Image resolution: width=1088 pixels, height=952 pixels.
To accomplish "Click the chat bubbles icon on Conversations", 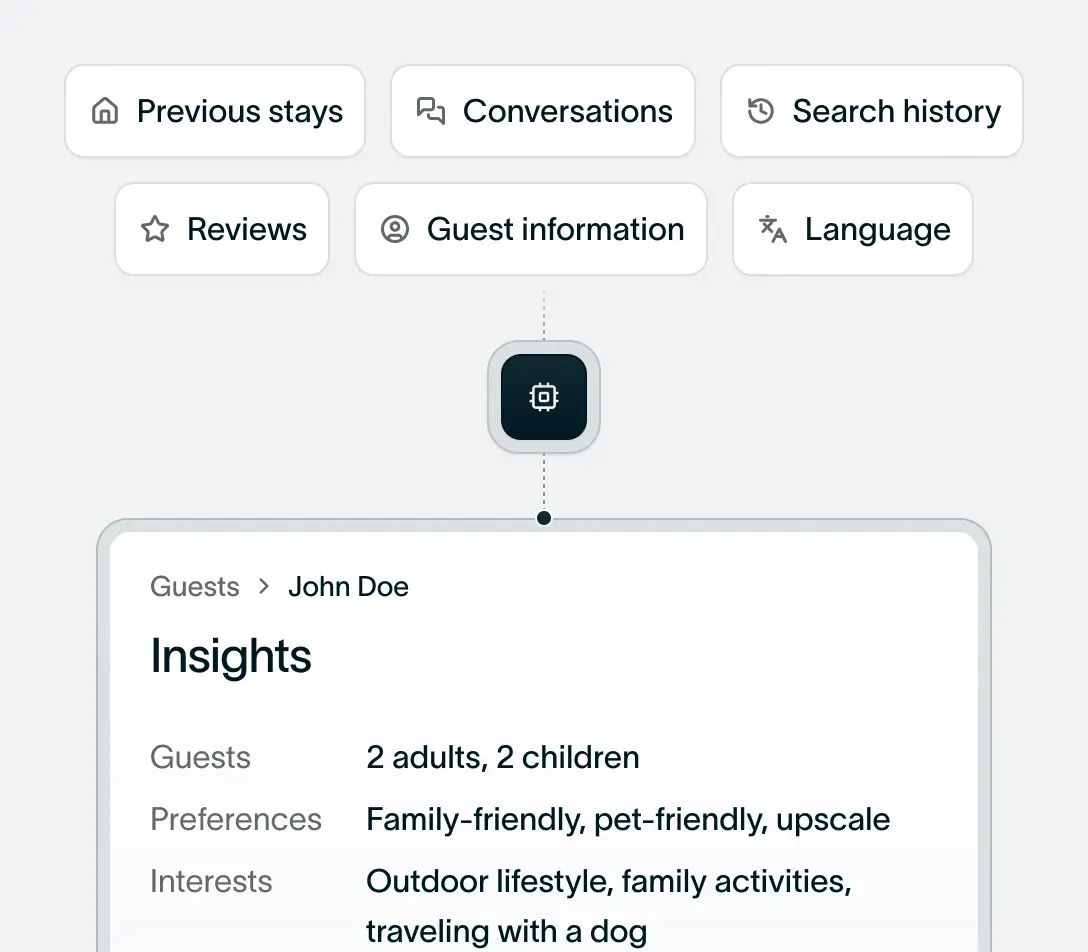I will point(430,111).
